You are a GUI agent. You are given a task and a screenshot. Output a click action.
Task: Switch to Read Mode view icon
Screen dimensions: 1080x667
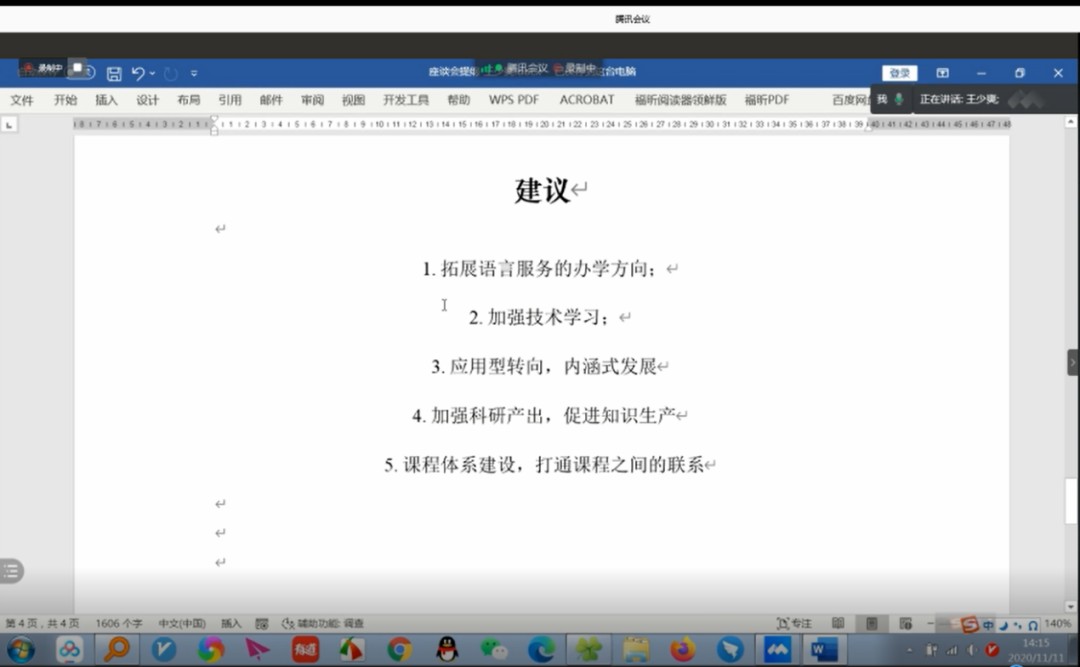tap(838, 623)
